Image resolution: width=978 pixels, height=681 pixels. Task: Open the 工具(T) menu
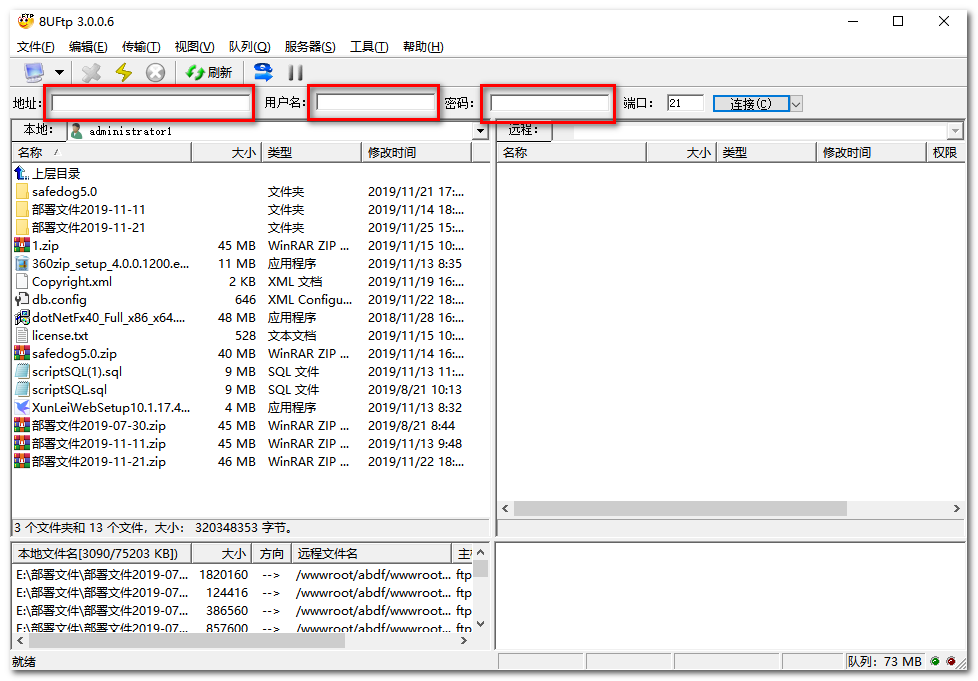pyautogui.click(x=369, y=47)
